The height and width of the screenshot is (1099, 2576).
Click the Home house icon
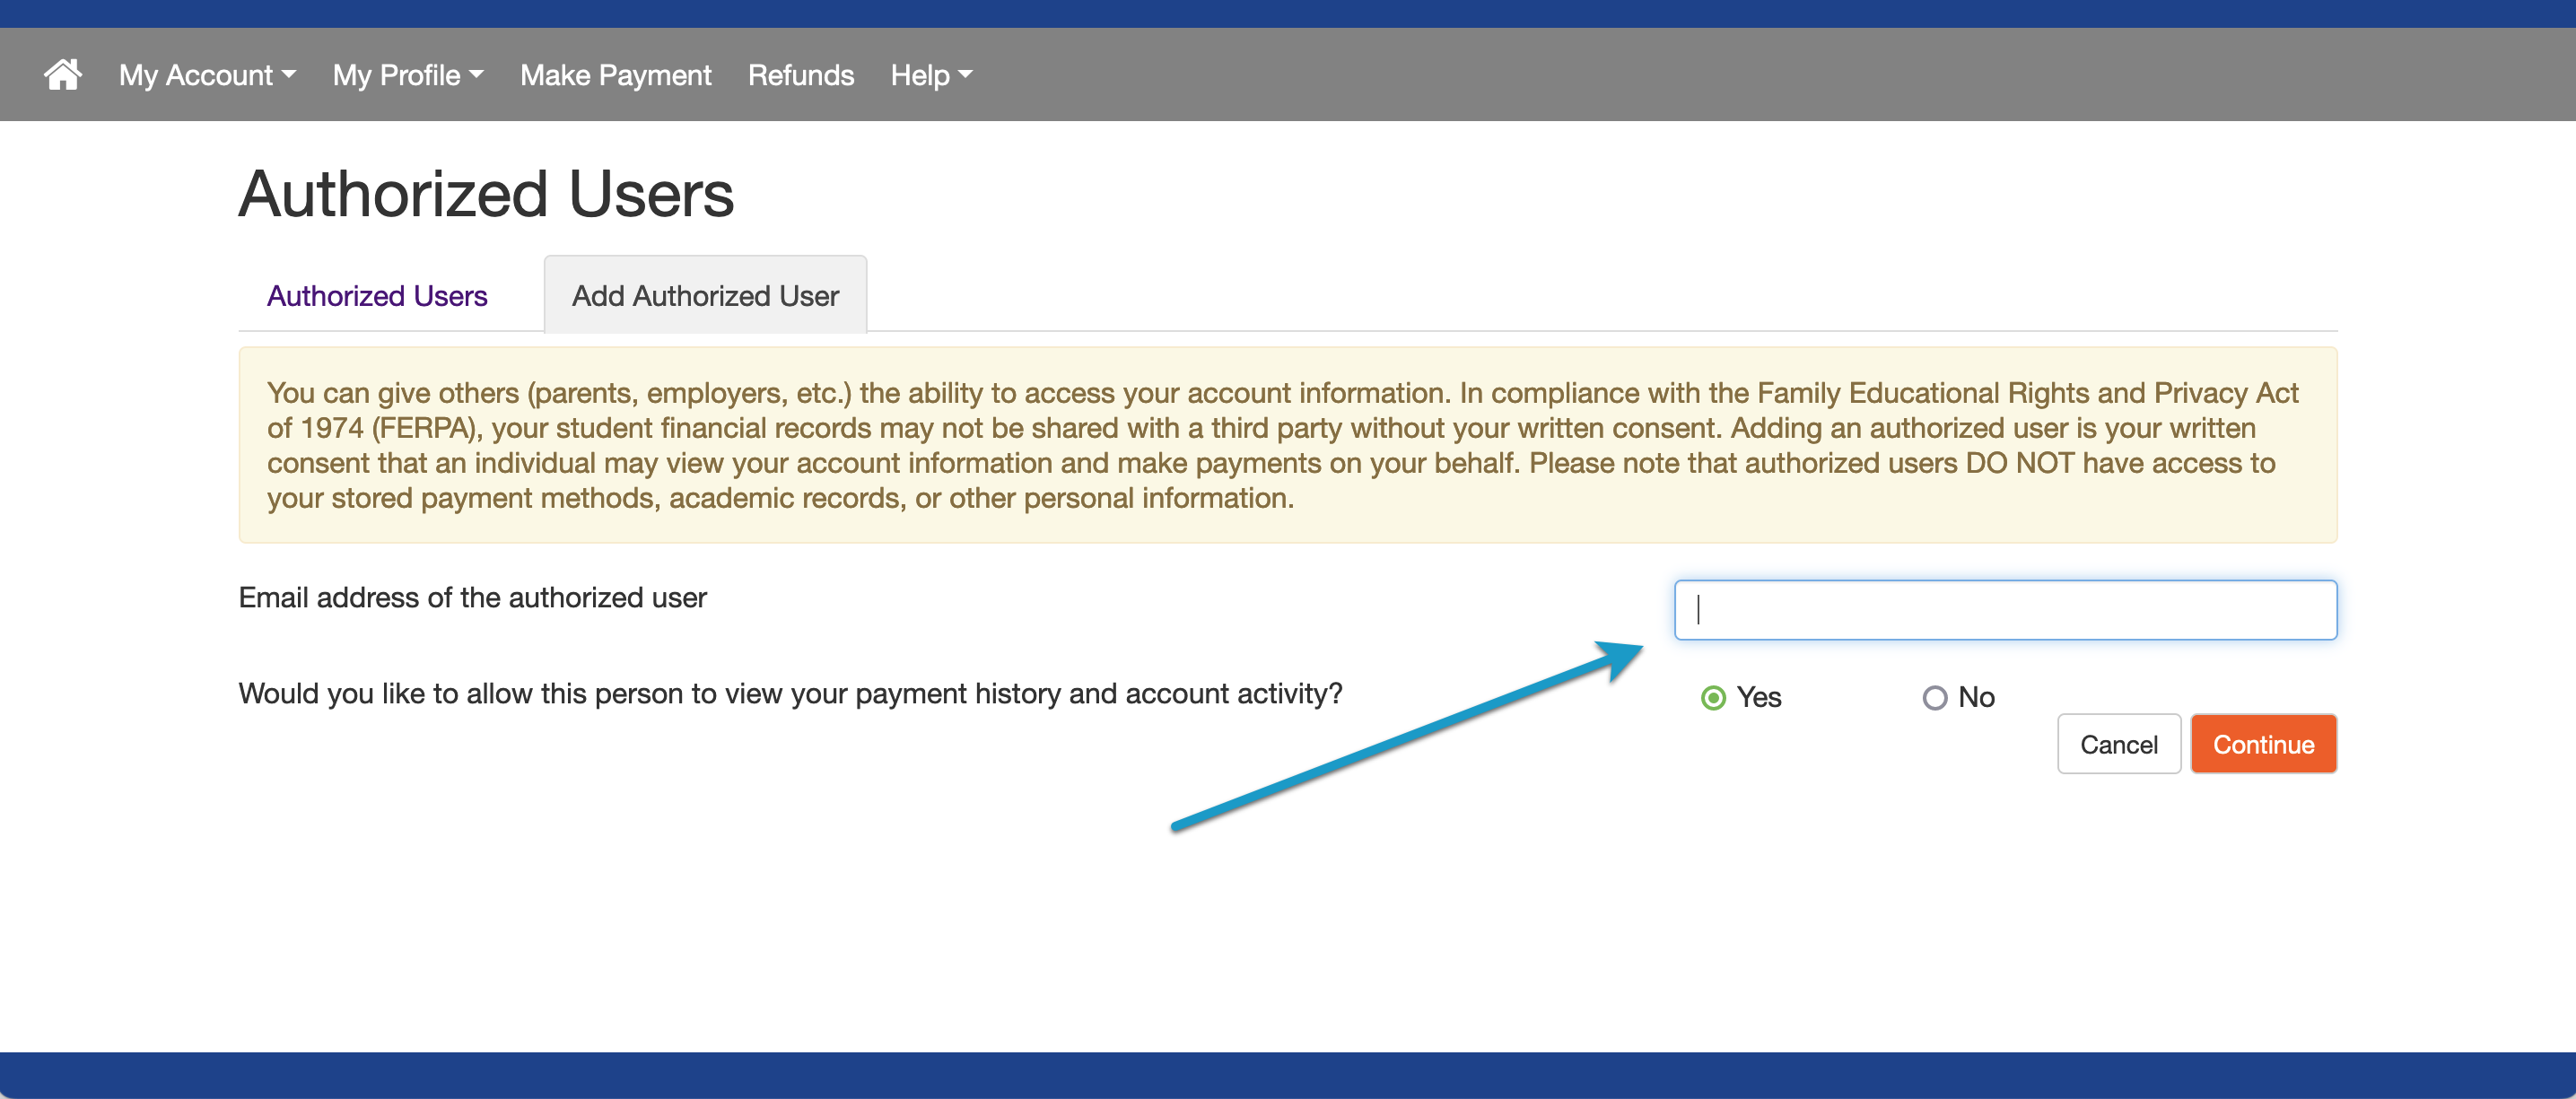coord(62,75)
